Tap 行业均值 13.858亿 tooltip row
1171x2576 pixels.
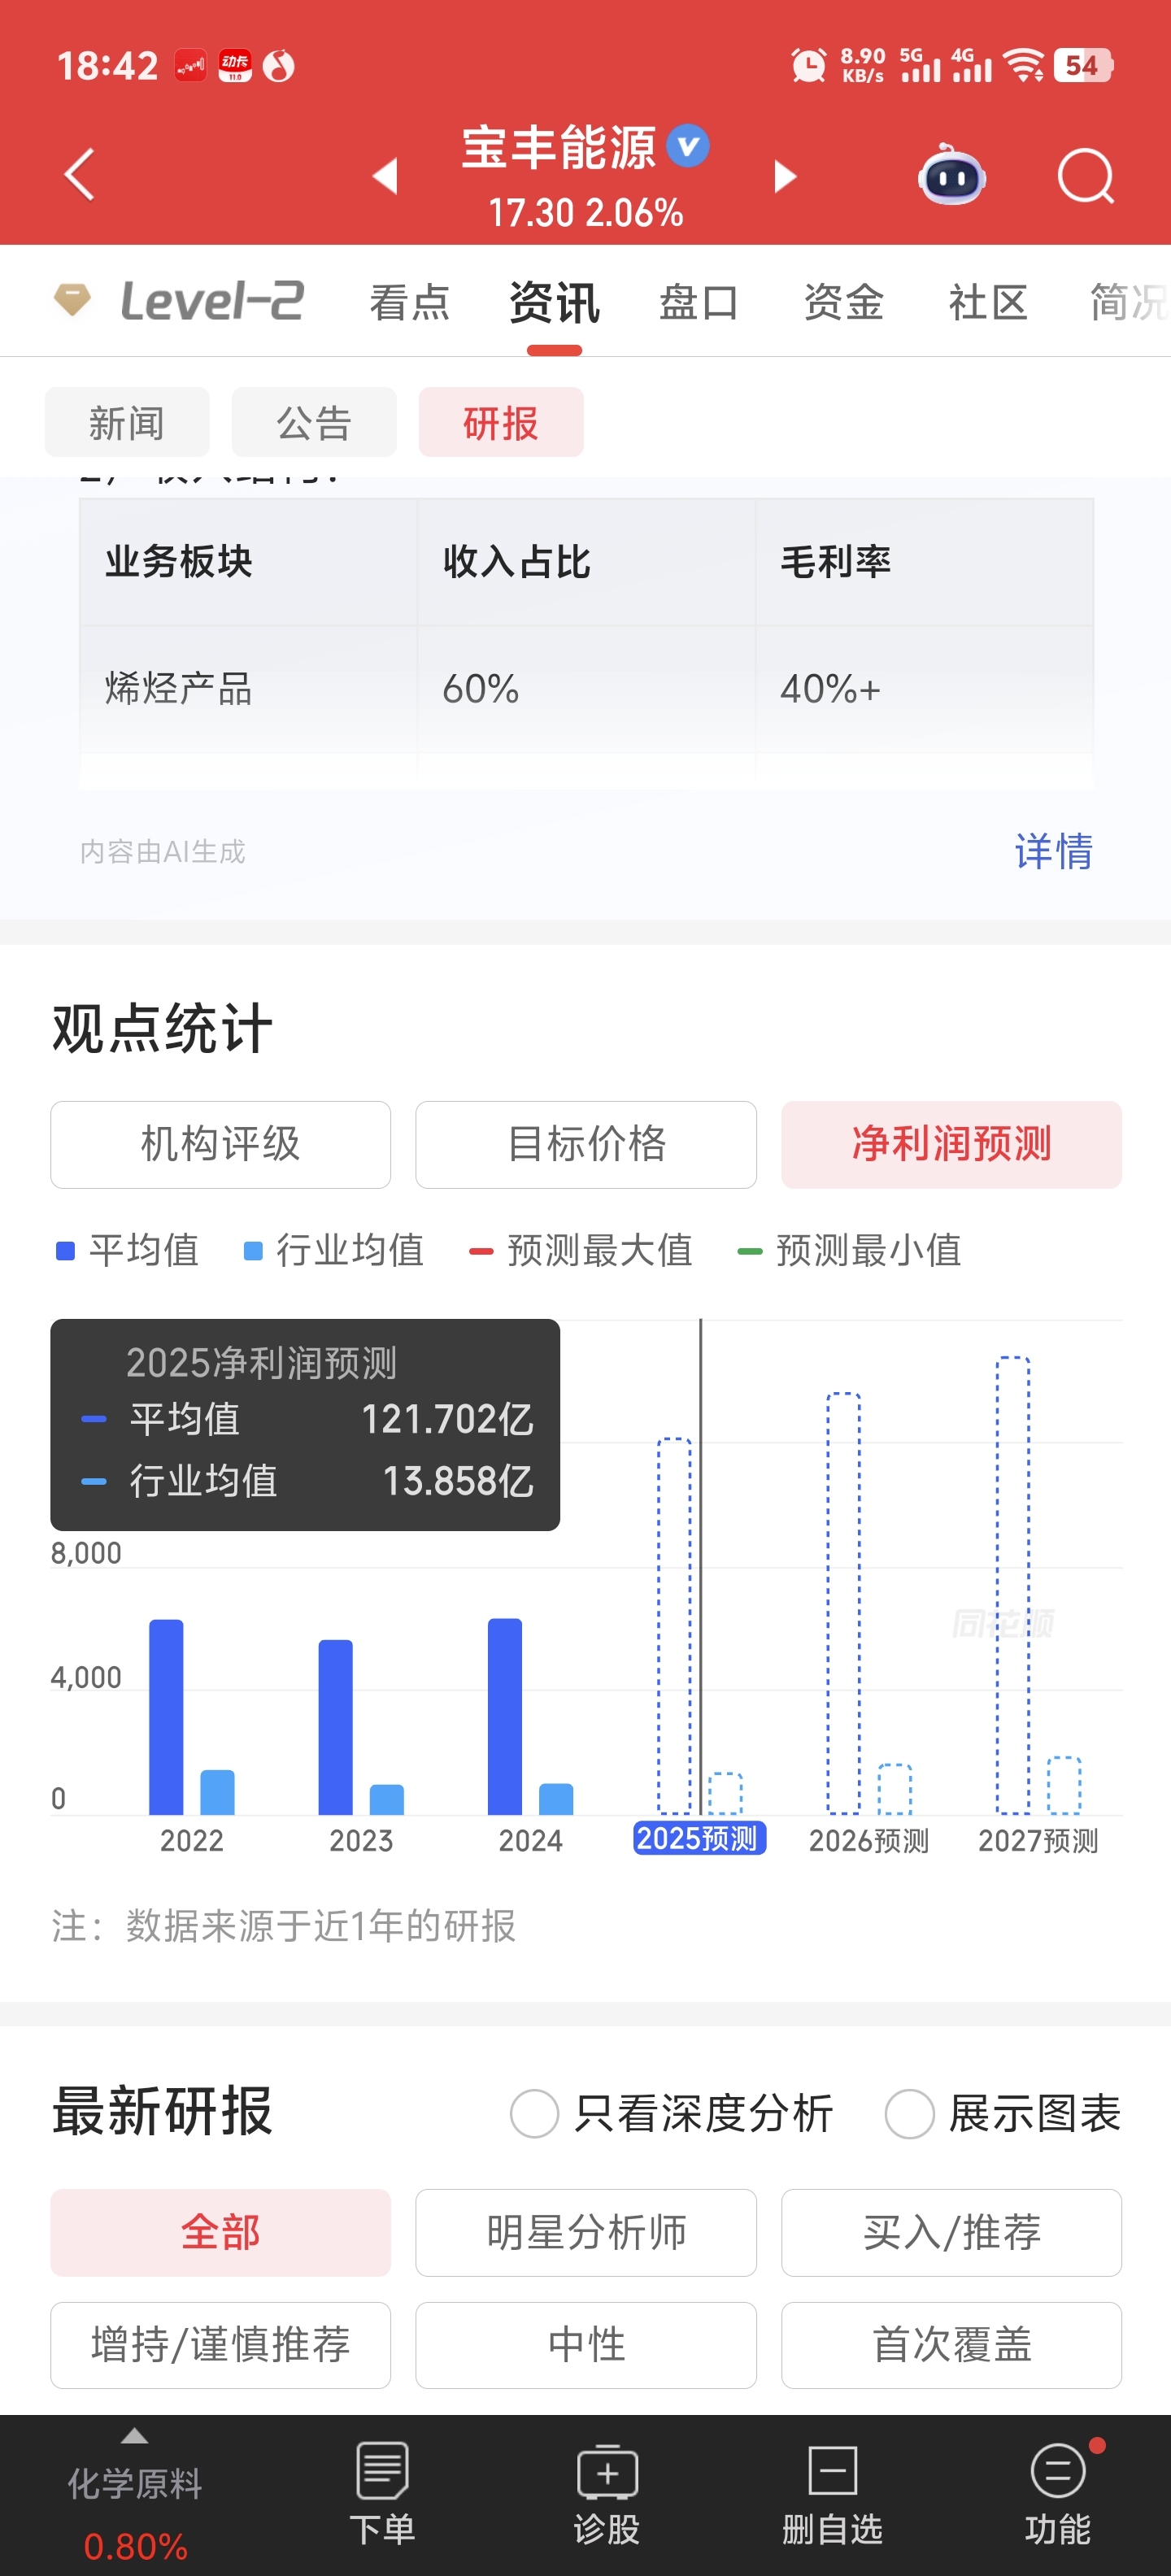306,1481
